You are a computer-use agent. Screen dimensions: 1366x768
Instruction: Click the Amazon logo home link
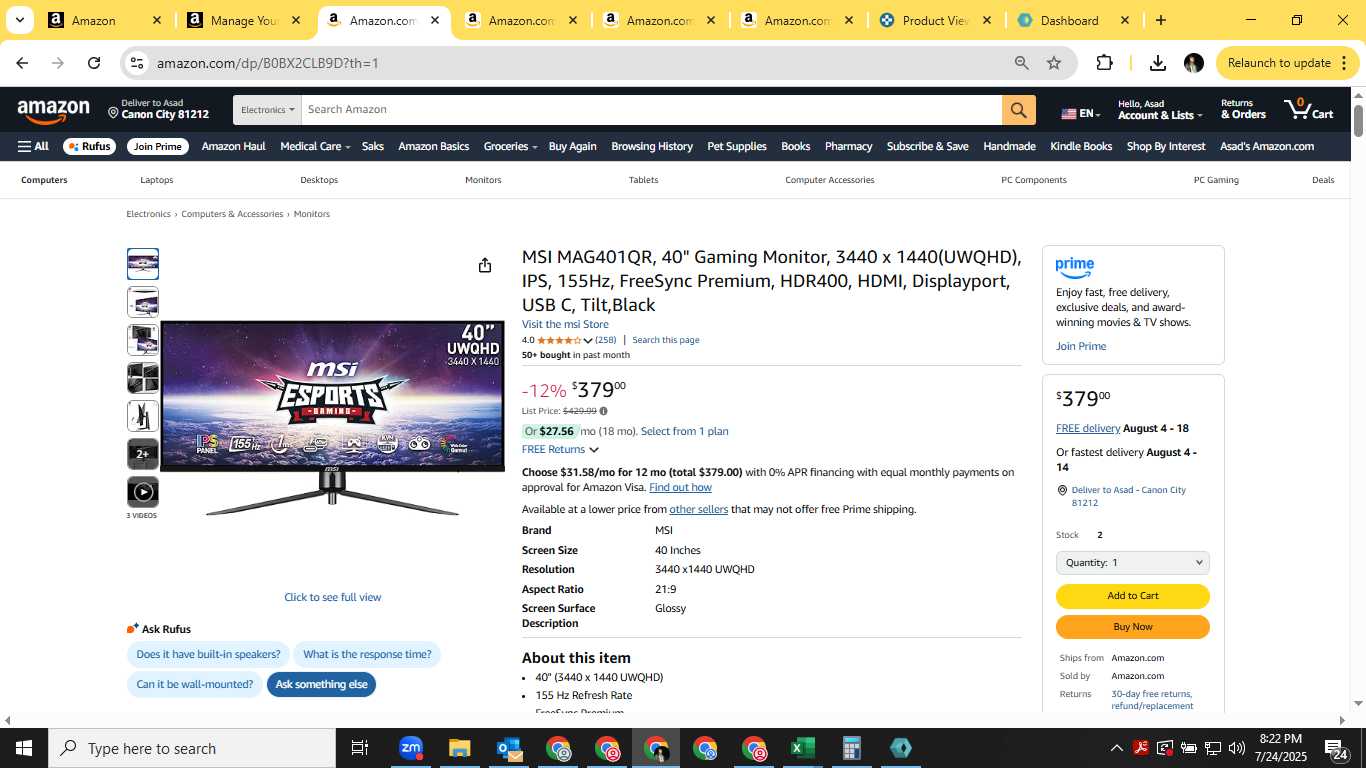pos(54,112)
